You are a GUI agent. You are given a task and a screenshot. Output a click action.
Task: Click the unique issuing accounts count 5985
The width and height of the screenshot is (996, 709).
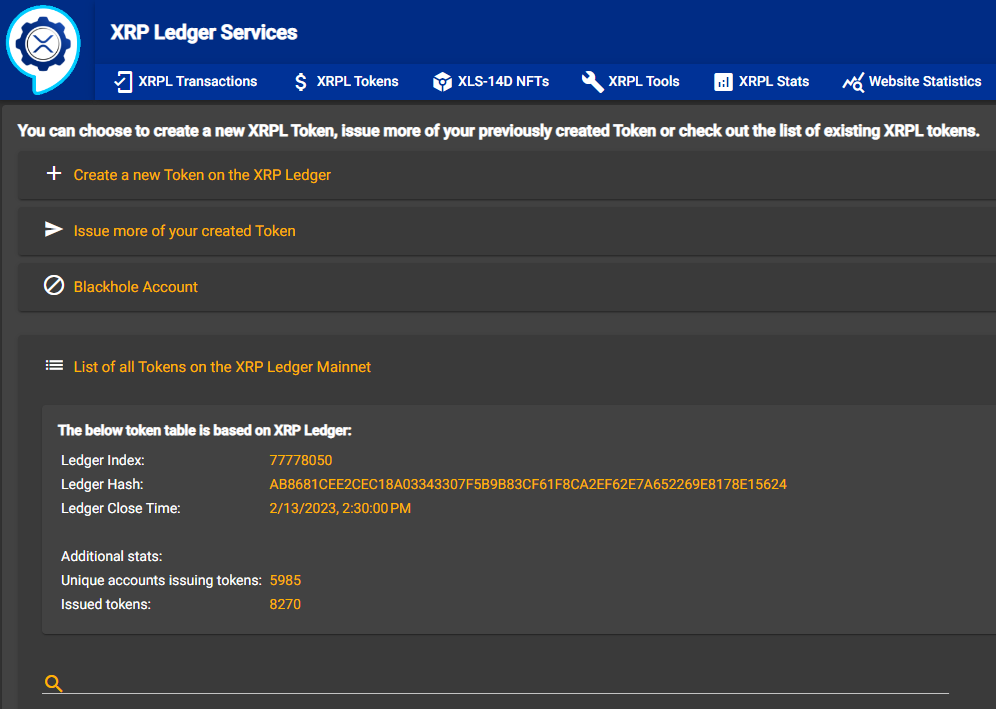(x=285, y=581)
